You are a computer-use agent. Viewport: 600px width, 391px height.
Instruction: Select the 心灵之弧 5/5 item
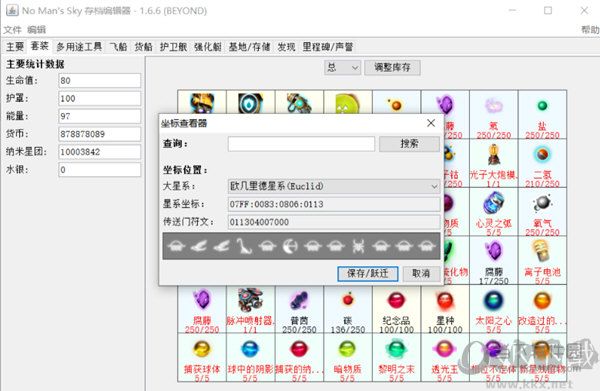coord(494,212)
